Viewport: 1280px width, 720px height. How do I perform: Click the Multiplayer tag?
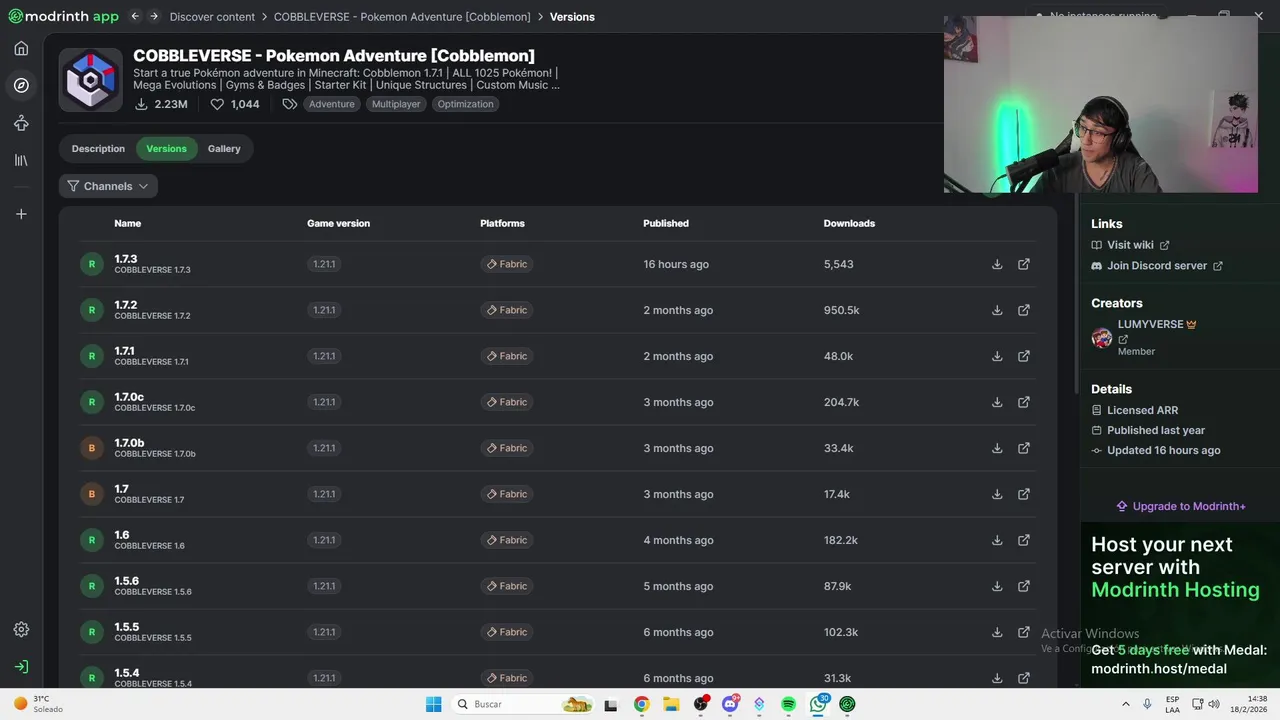(x=396, y=104)
